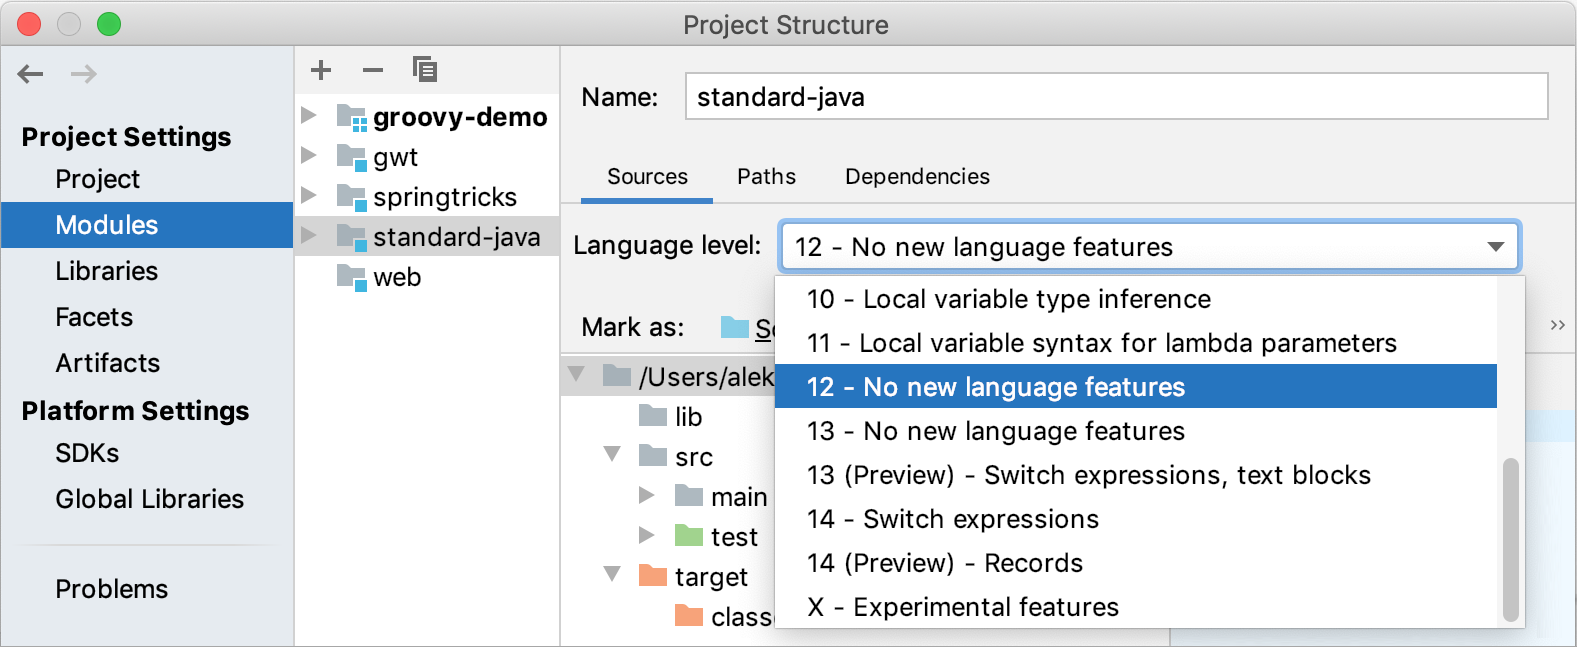The height and width of the screenshot is (647, 1577).
Task: Click the springtricks module folder icon
Action: tap(352, 197)
